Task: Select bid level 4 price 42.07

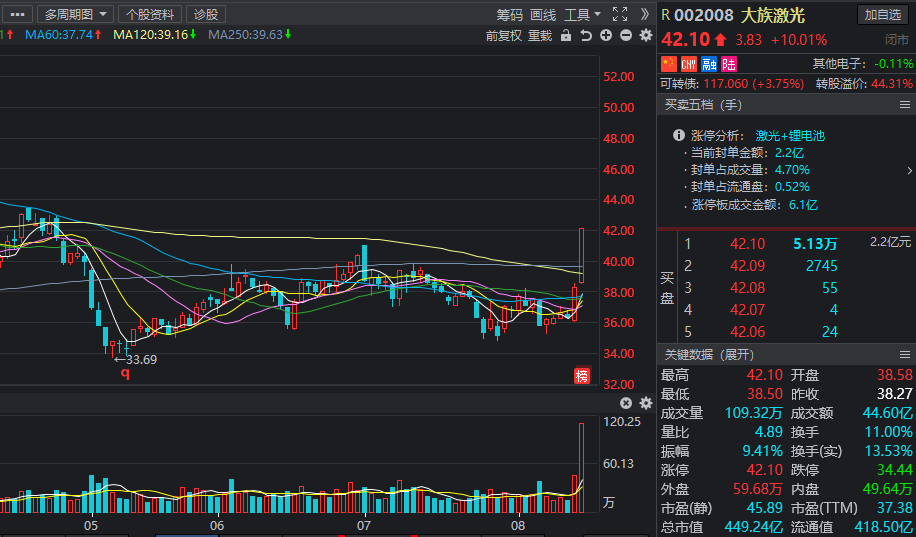Action: [x=747, y=310]
